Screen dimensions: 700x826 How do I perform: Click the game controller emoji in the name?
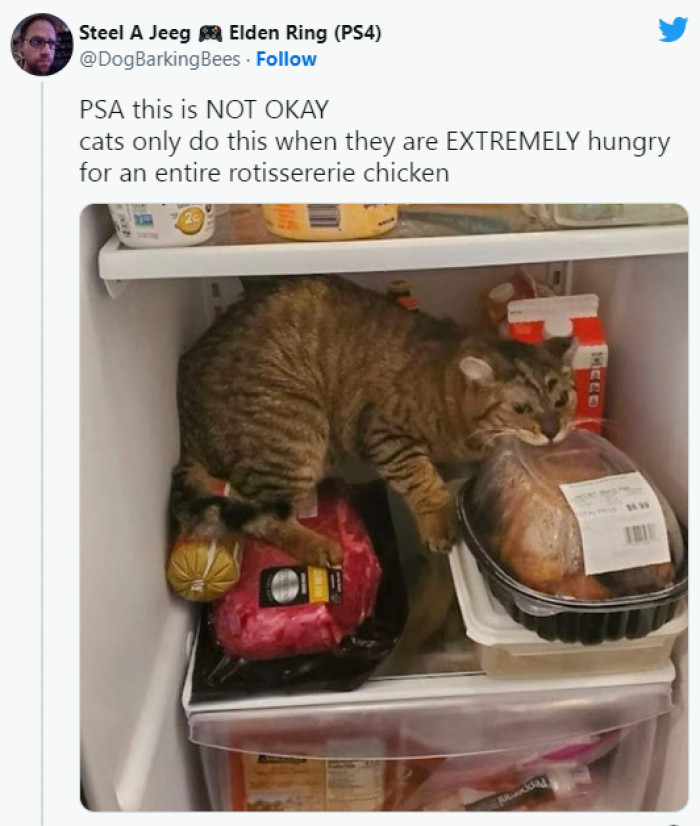(x=211, y=31)
